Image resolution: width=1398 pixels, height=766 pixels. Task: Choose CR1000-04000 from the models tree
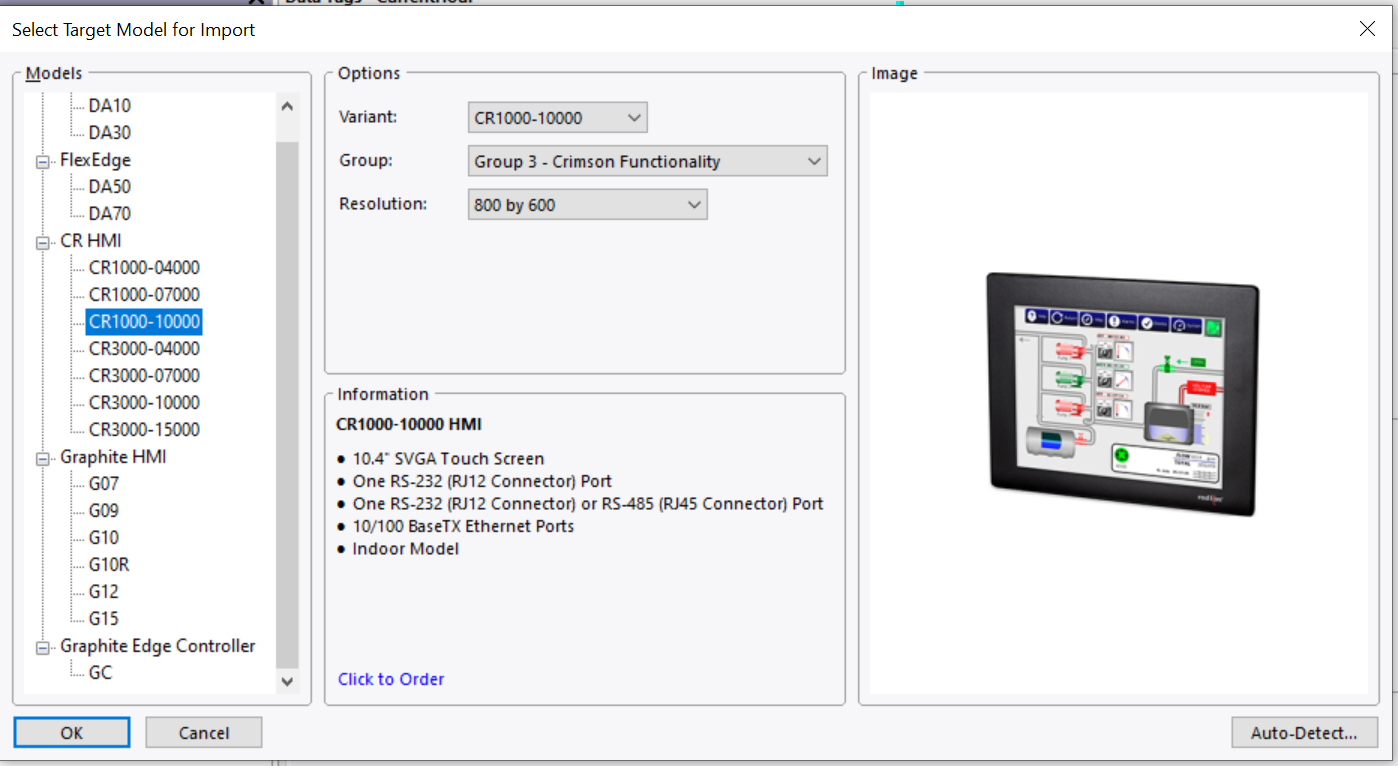(144, 268)
